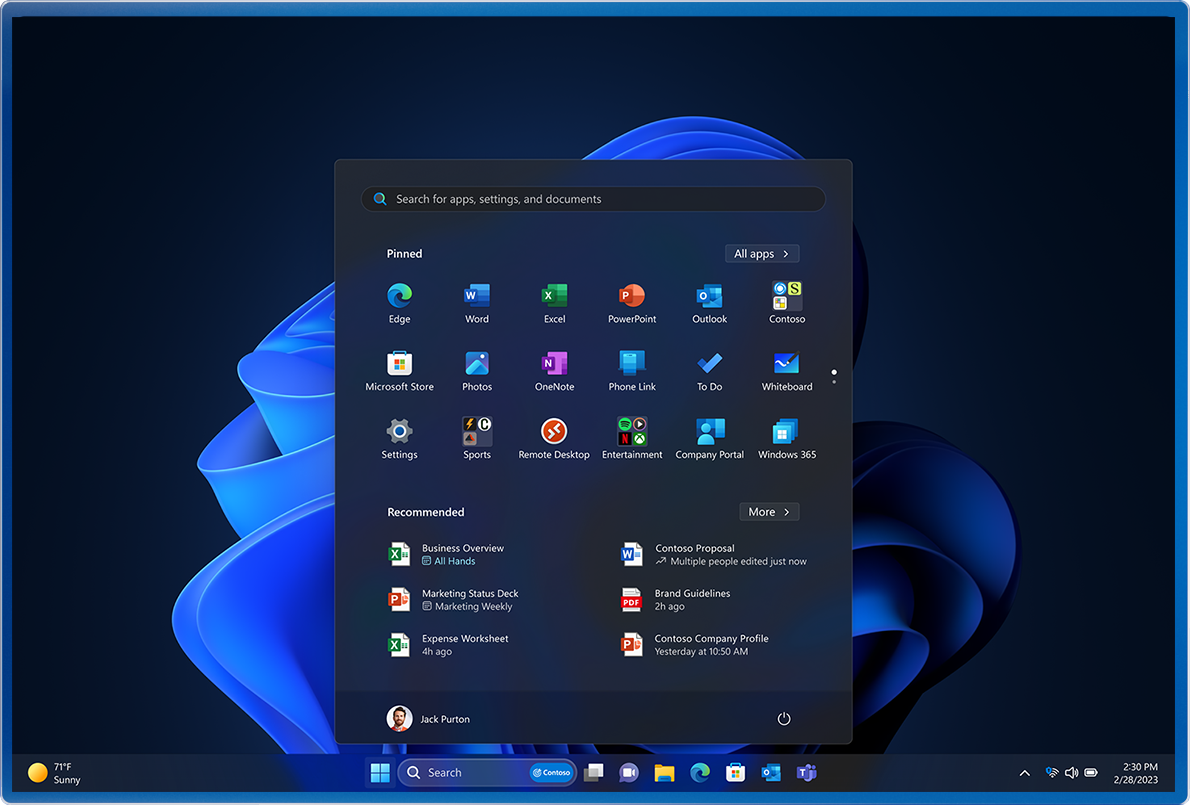
Task: Click the Start menu search field
Action: [x=593, y=199]
